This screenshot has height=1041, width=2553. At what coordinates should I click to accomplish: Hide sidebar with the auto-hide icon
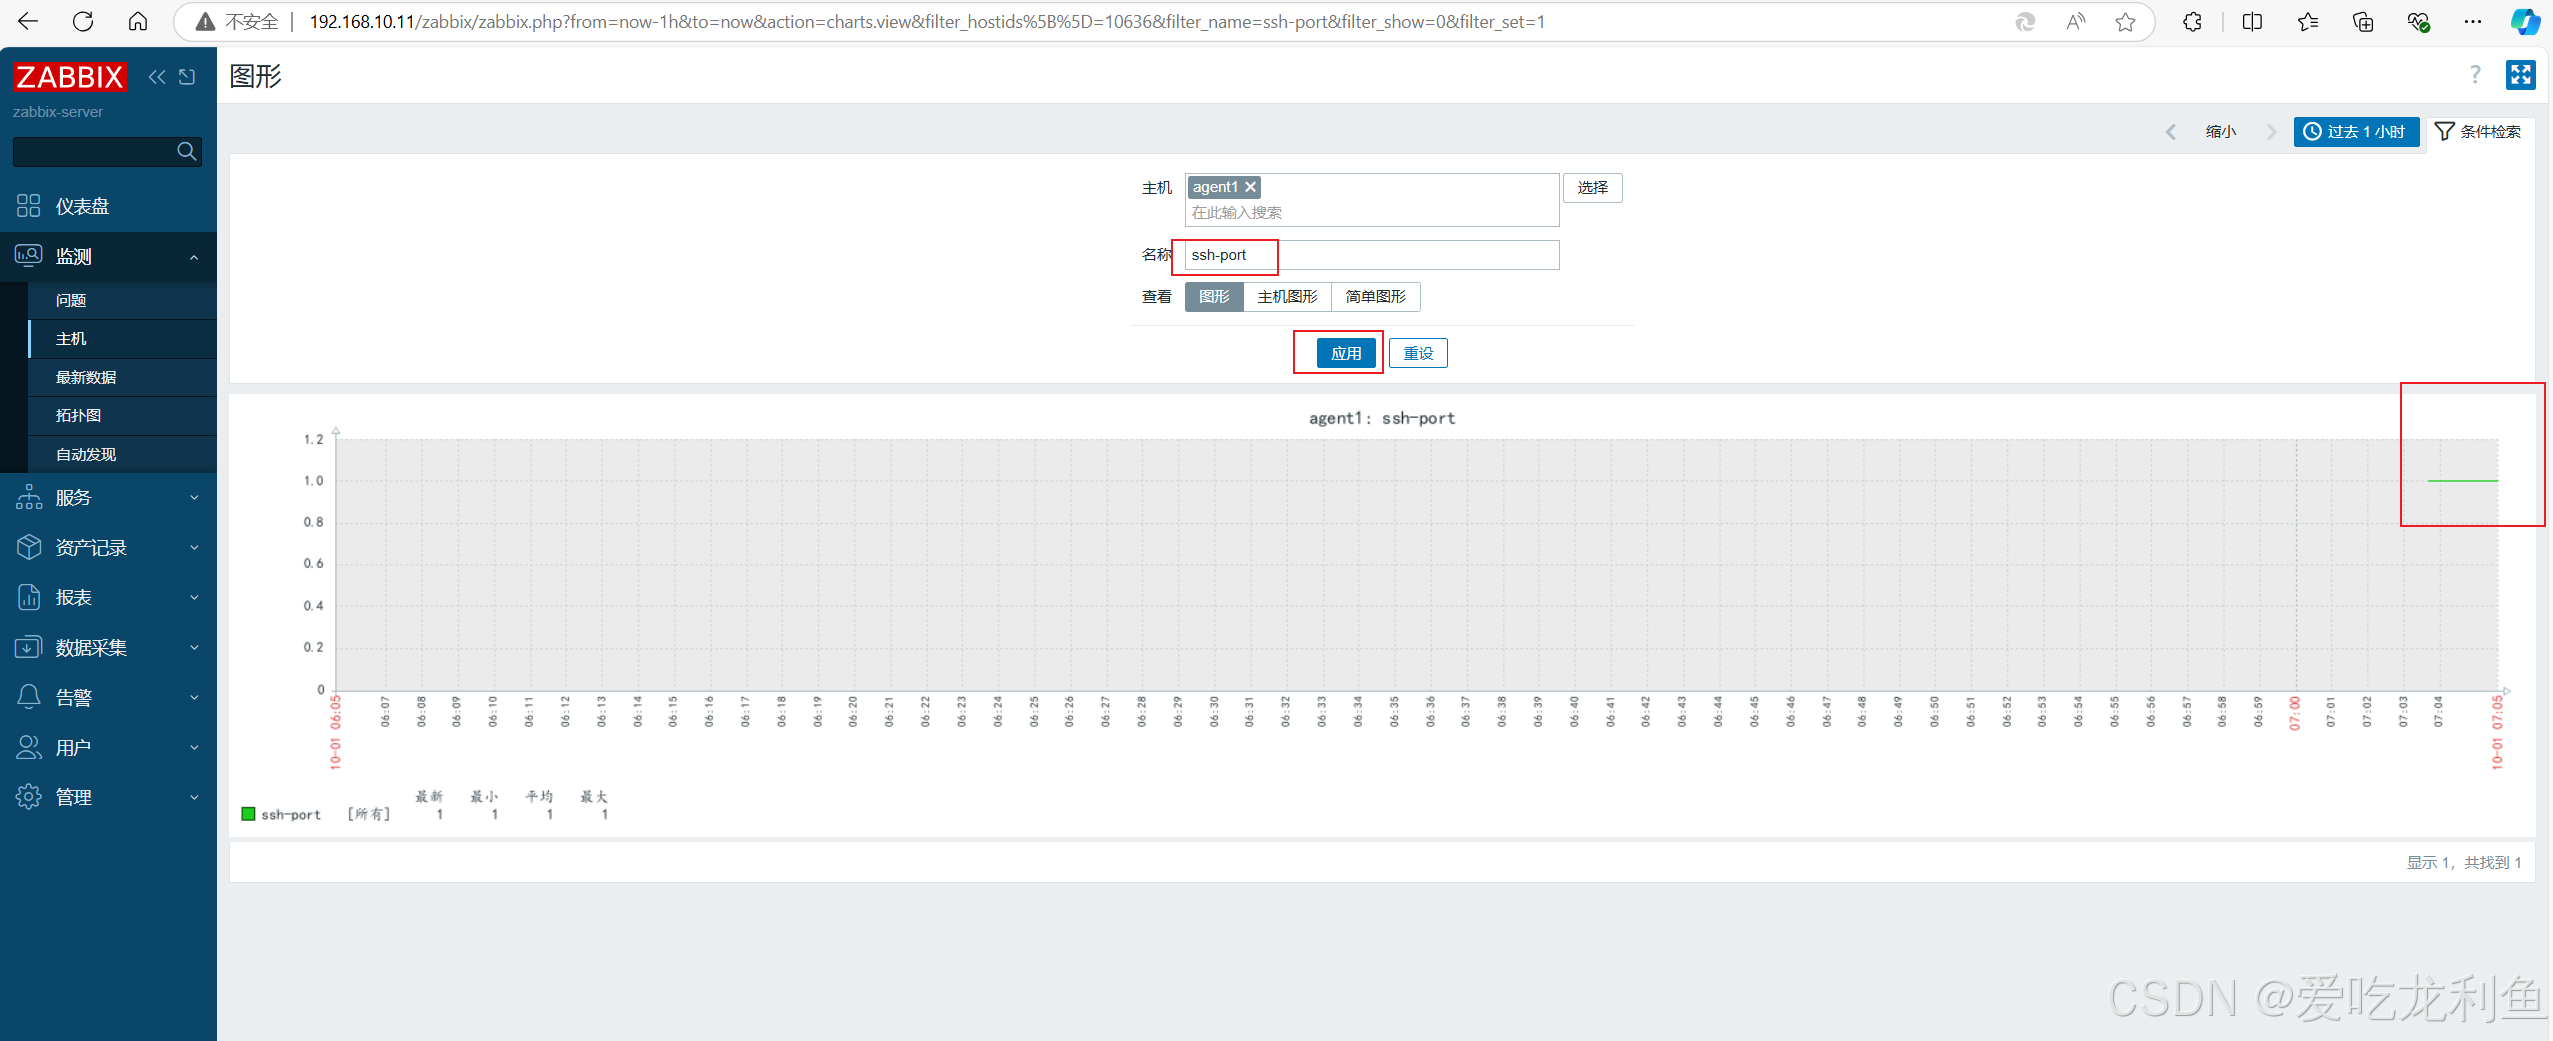pyautogui.click(x=187, y=77)
